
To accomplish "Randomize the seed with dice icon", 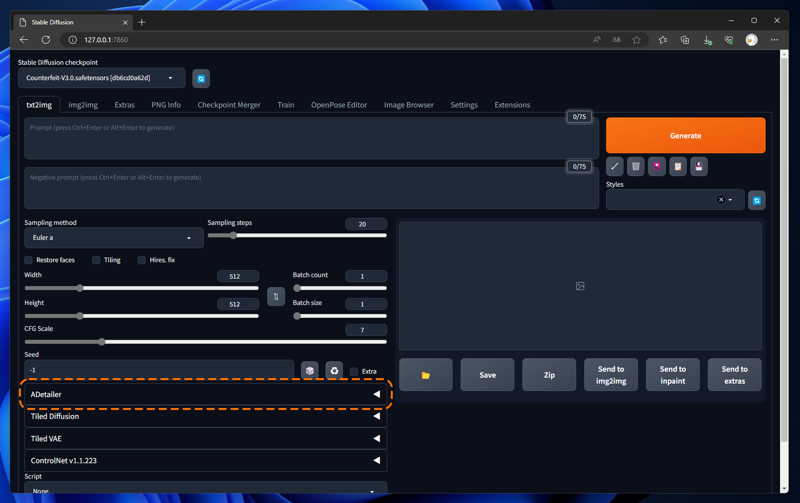I will pos(310,371).
